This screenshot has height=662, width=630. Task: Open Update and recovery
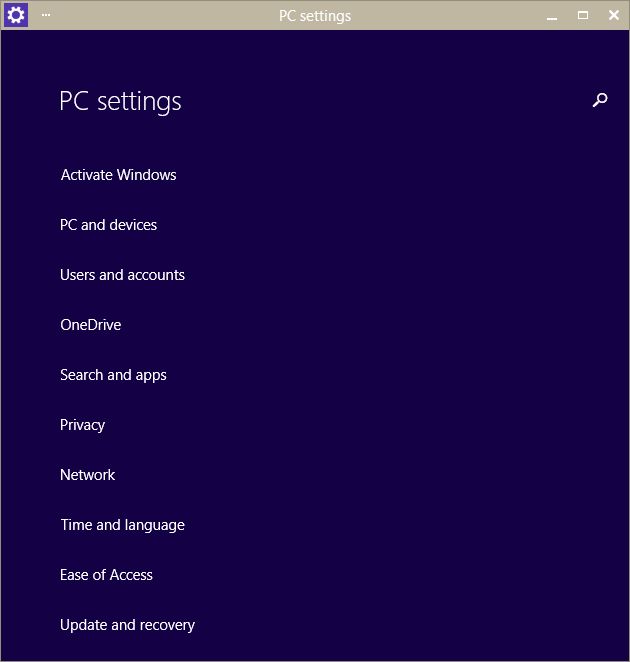(127, 625)
